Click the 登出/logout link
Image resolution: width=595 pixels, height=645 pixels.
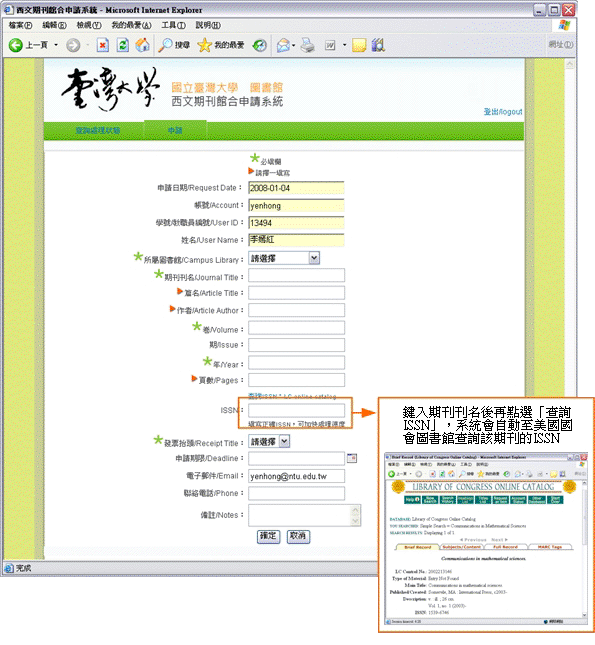coord(503,111)
